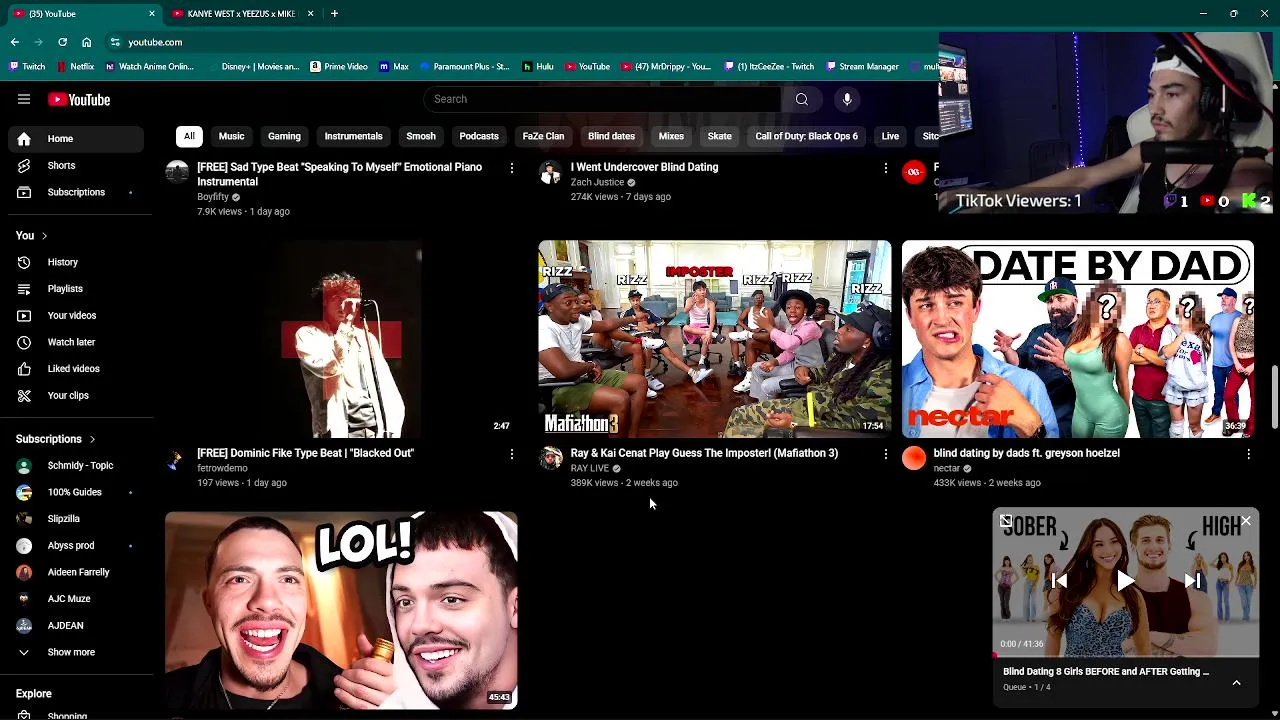The height and width of the screenshot is (720, 1280).
Task: Select the Music filter chip
Action: [x=231, y=136]
